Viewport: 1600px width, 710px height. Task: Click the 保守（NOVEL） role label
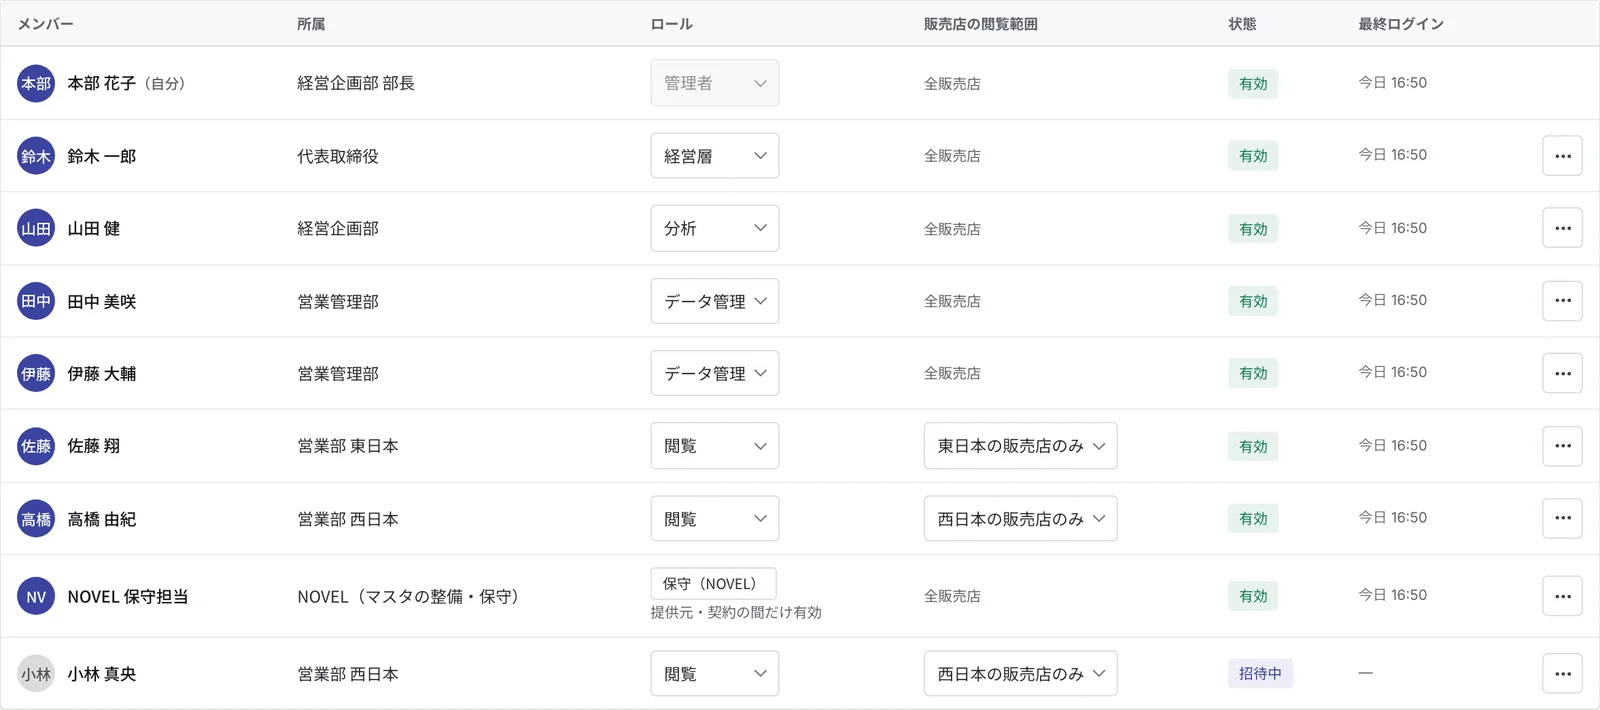713,584
